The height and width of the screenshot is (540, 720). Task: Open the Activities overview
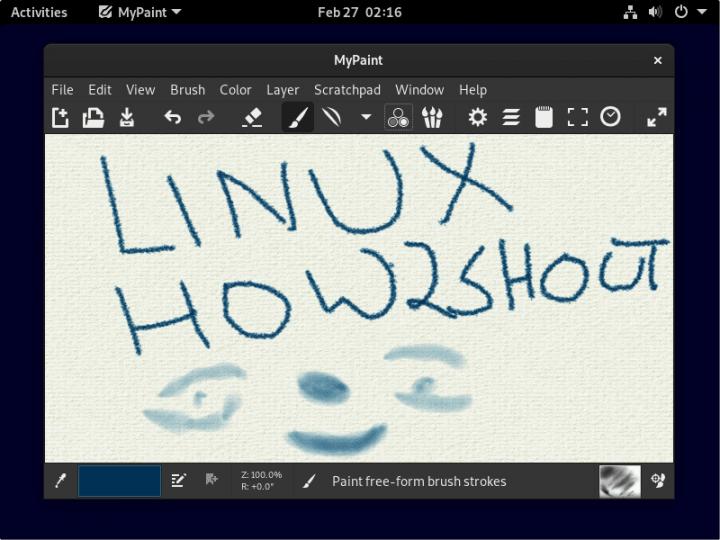[x=39, y=12]
